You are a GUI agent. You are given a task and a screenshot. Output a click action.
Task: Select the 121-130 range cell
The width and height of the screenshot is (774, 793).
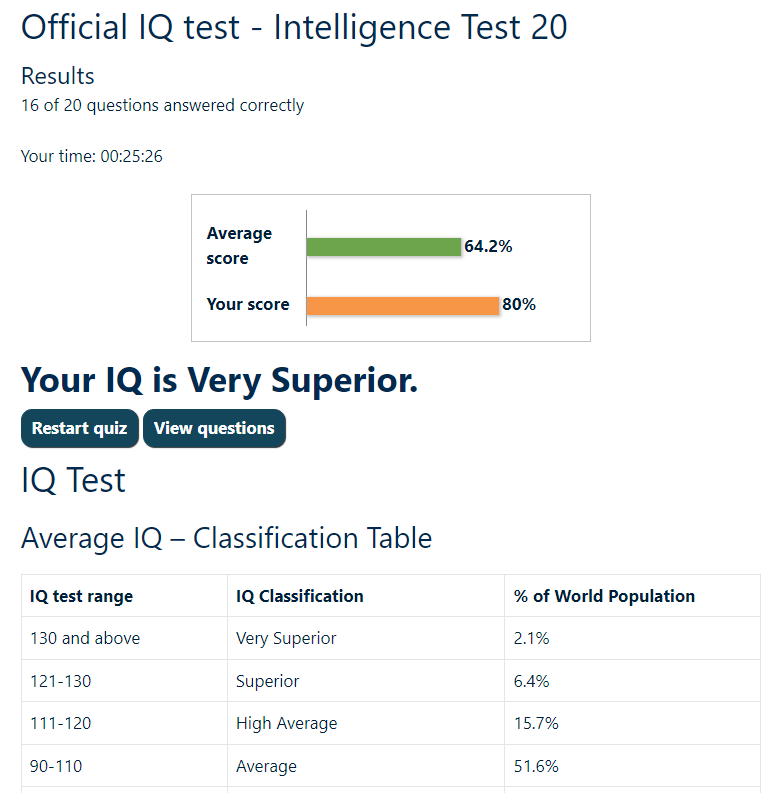click(x=60, y=681)
